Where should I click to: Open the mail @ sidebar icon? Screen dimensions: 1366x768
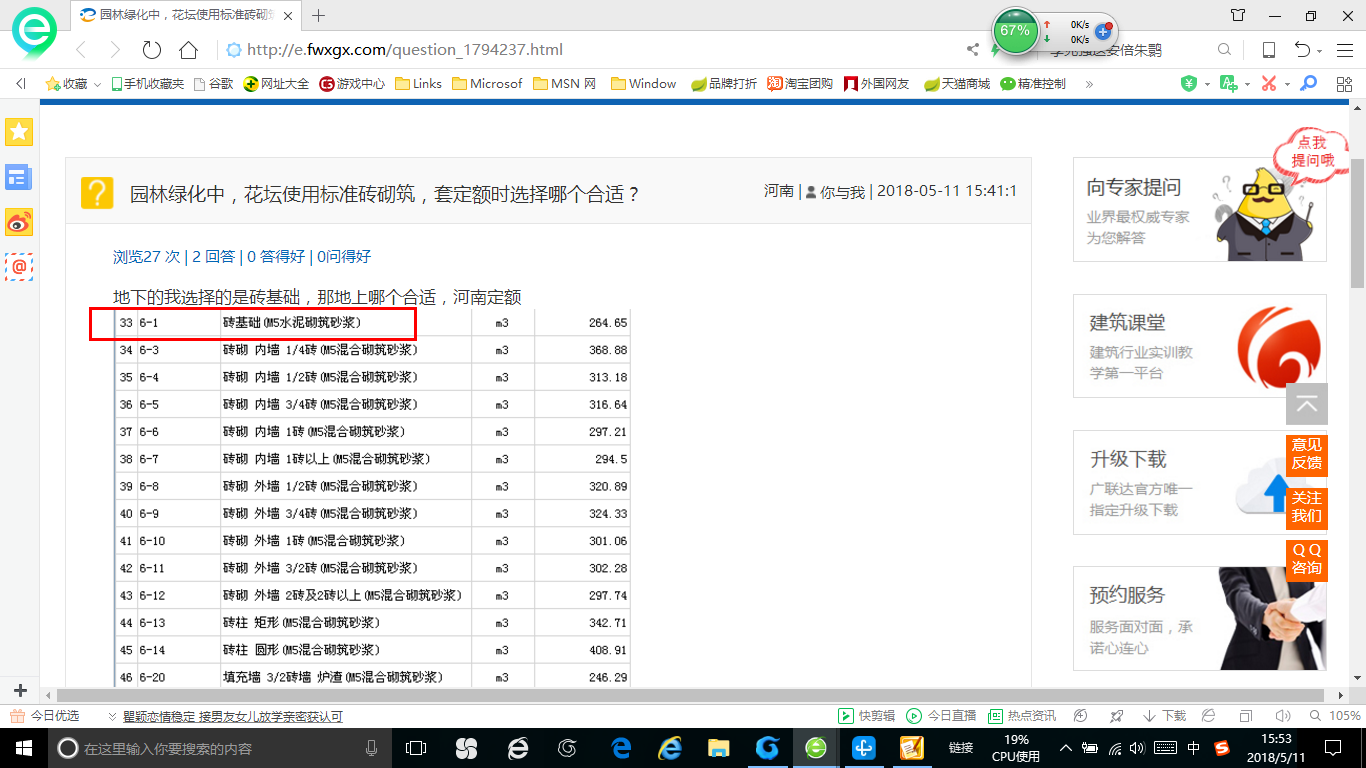[x=19, y=267]
